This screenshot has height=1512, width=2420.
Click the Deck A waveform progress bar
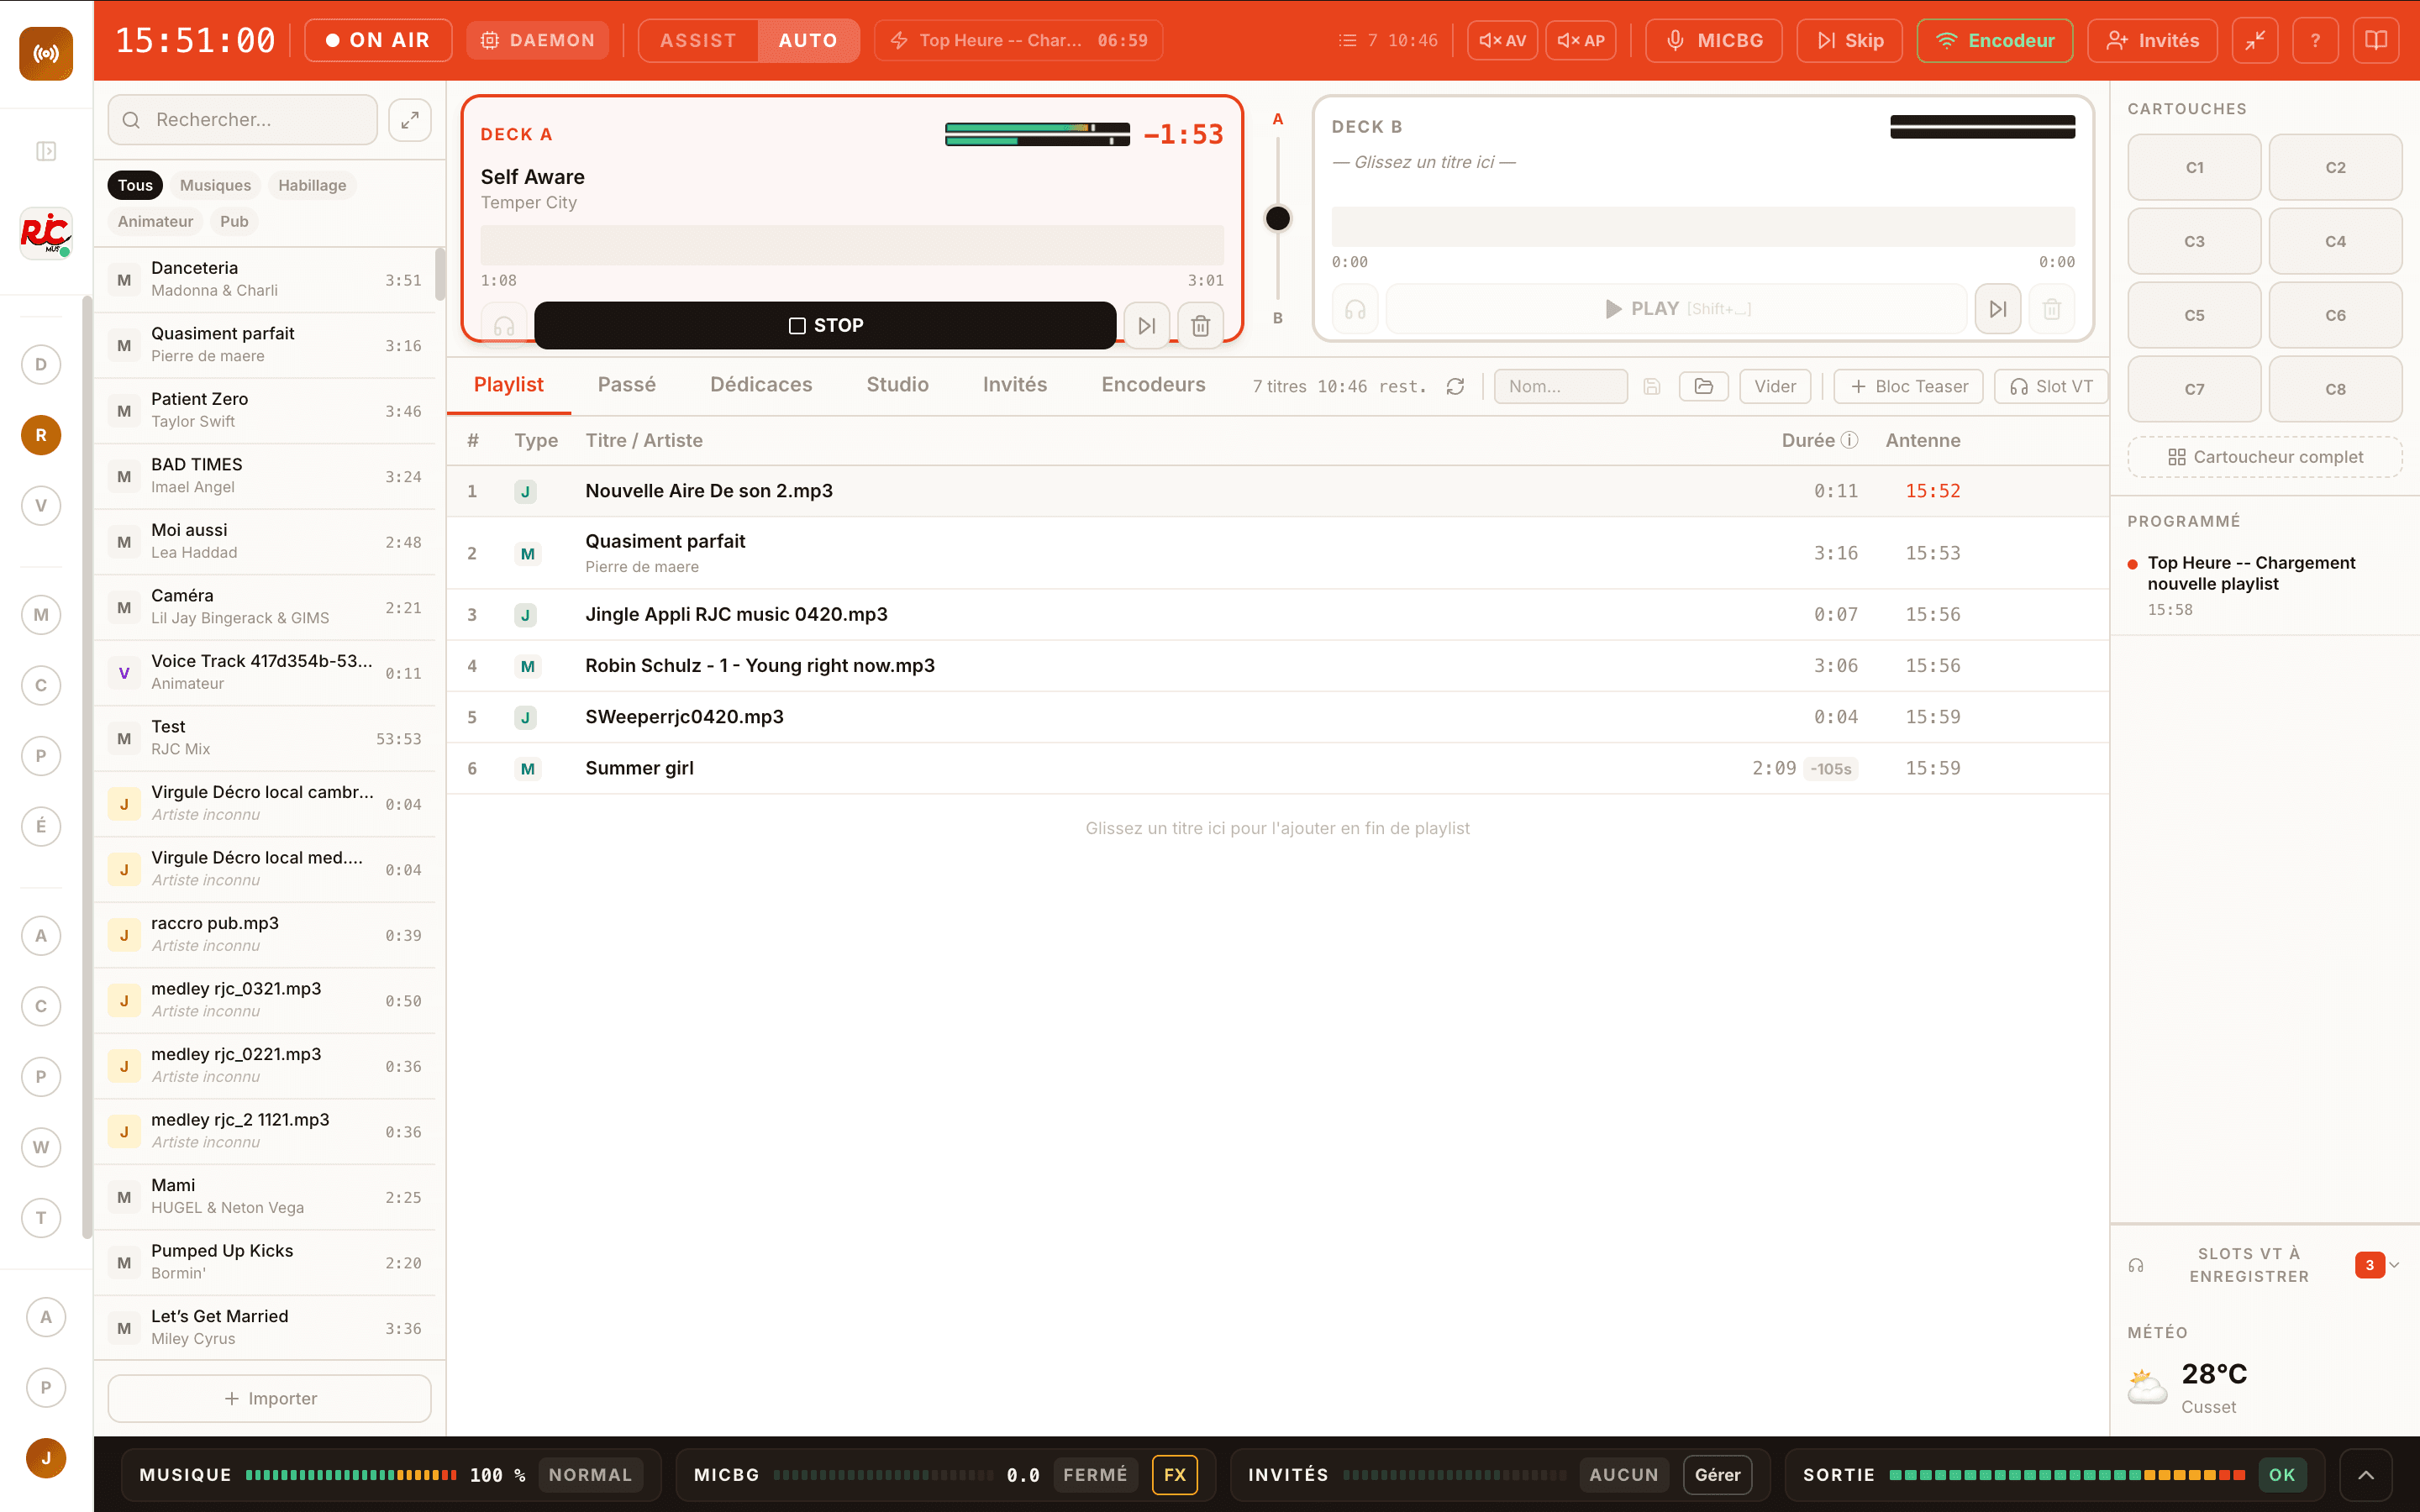[852, 245]
